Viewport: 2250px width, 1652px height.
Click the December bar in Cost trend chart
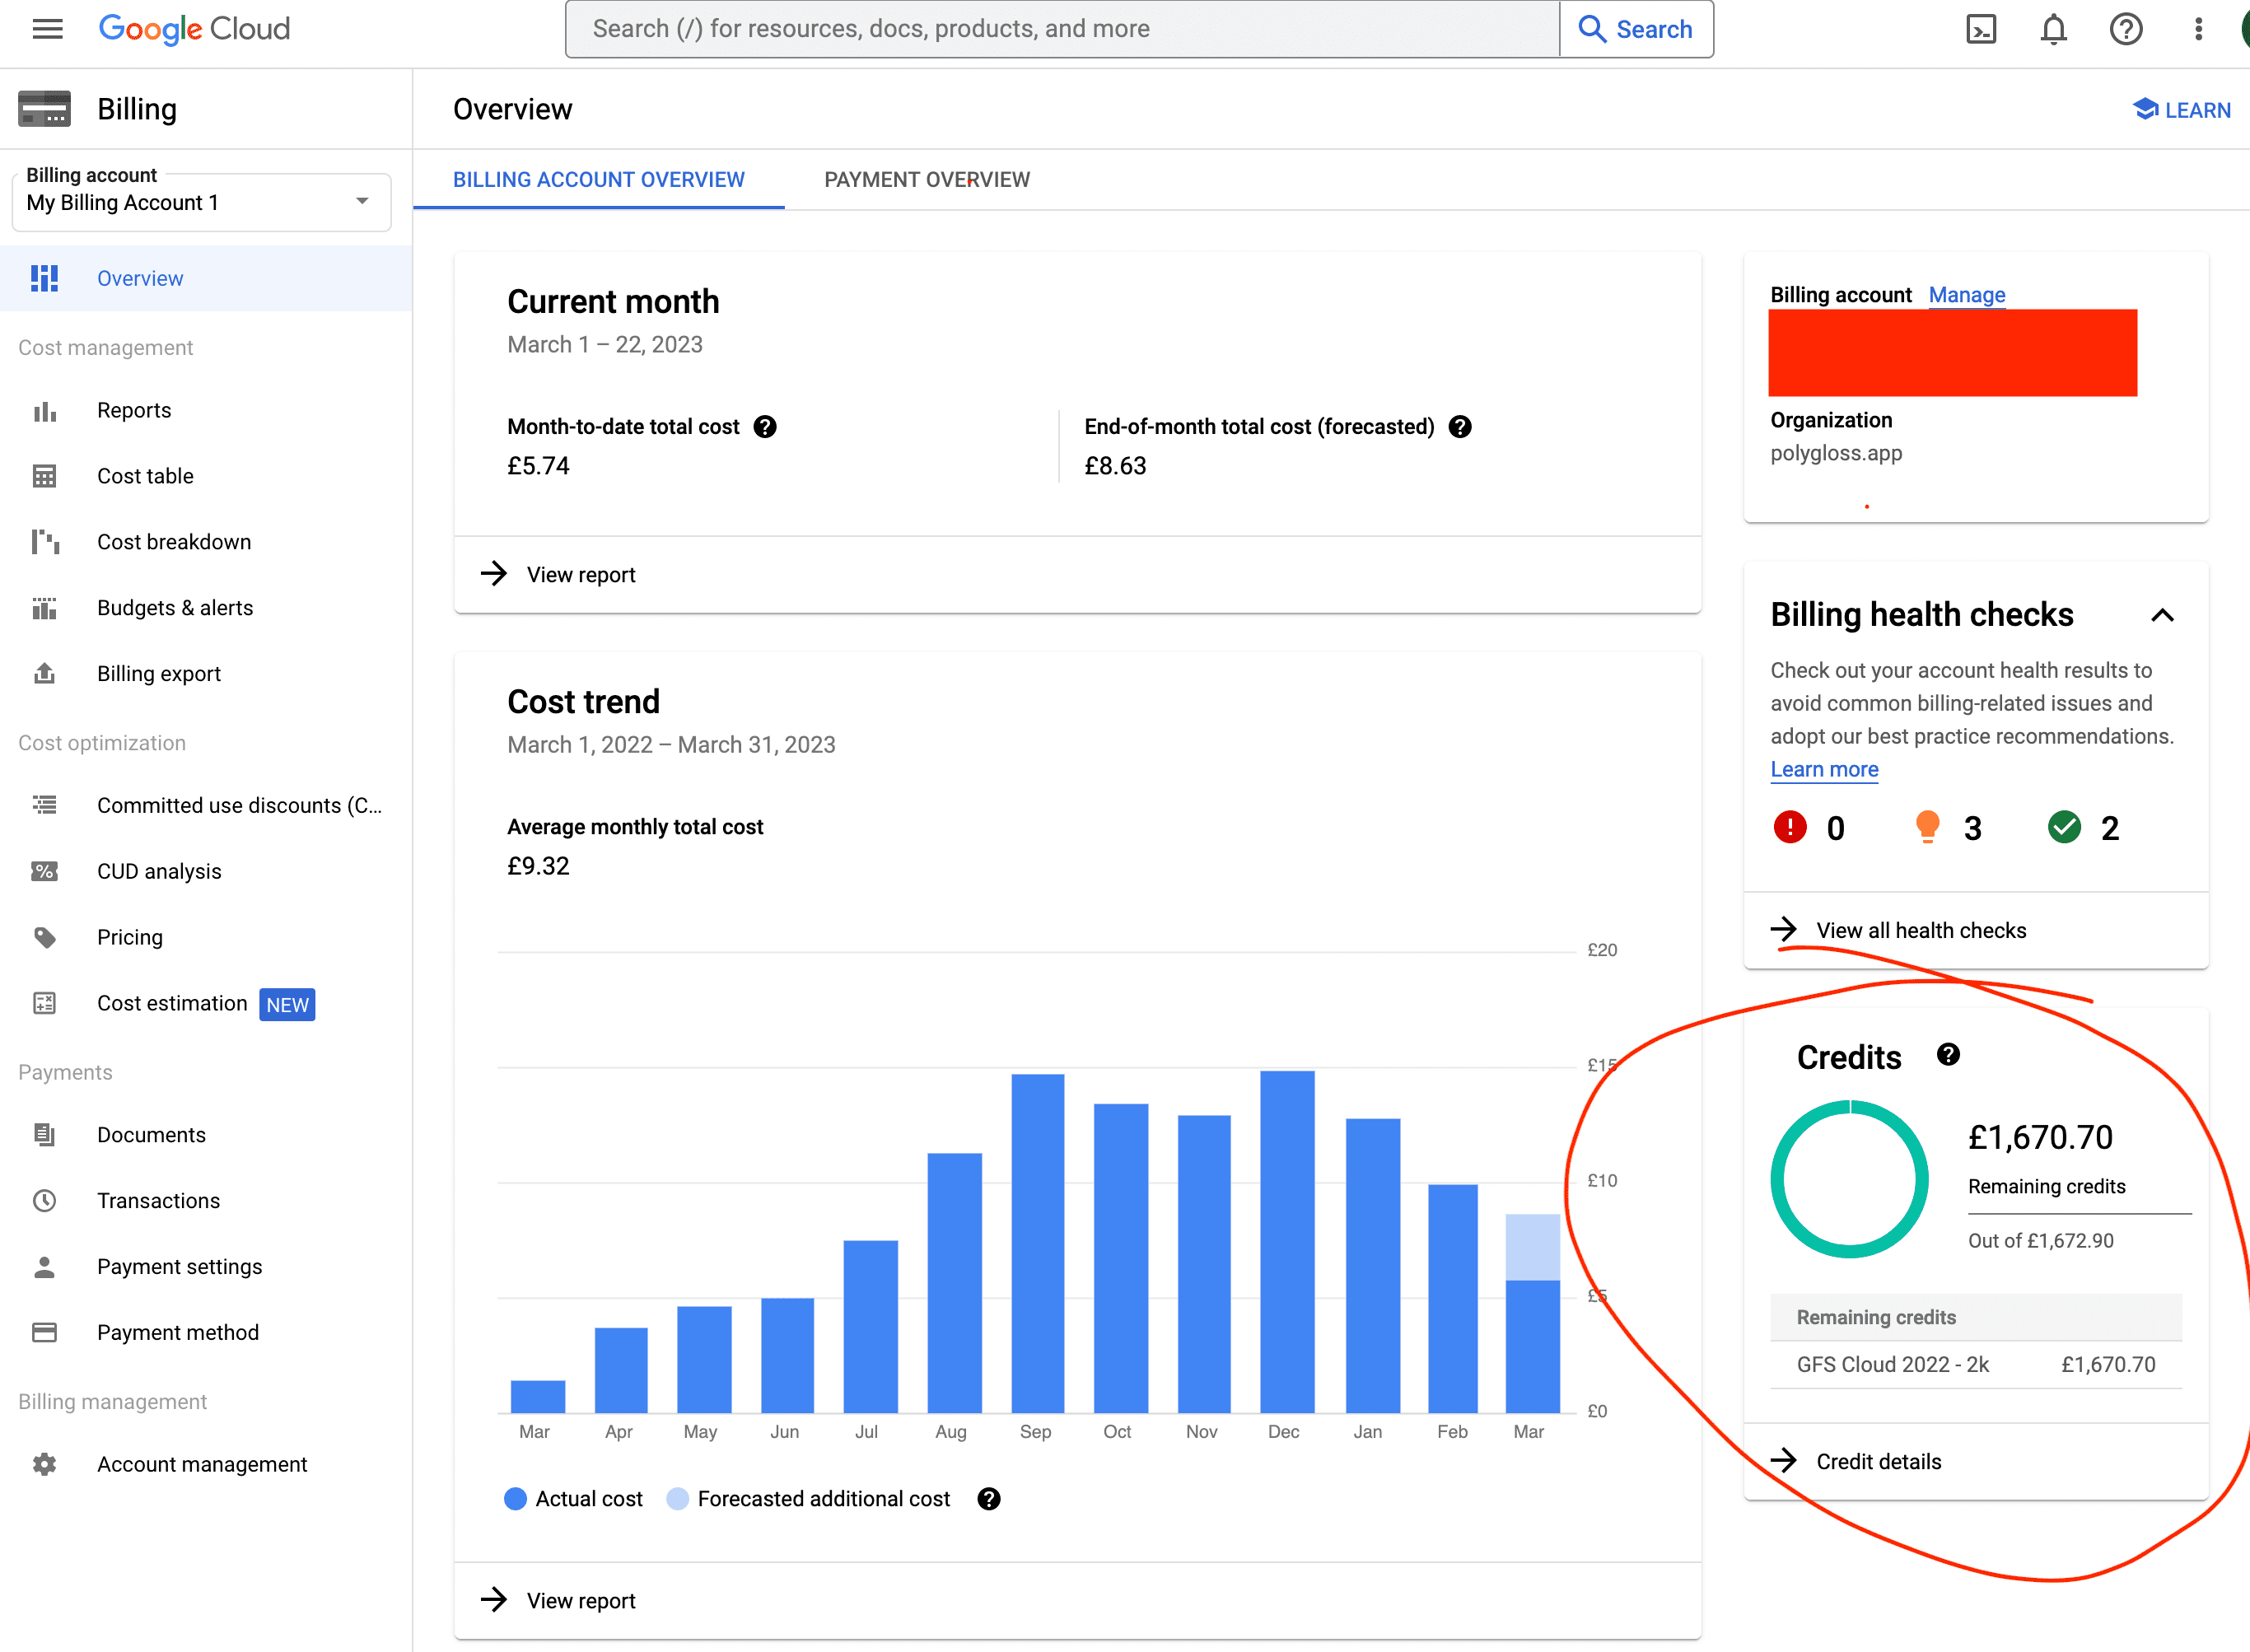tap(1287, 1240)
